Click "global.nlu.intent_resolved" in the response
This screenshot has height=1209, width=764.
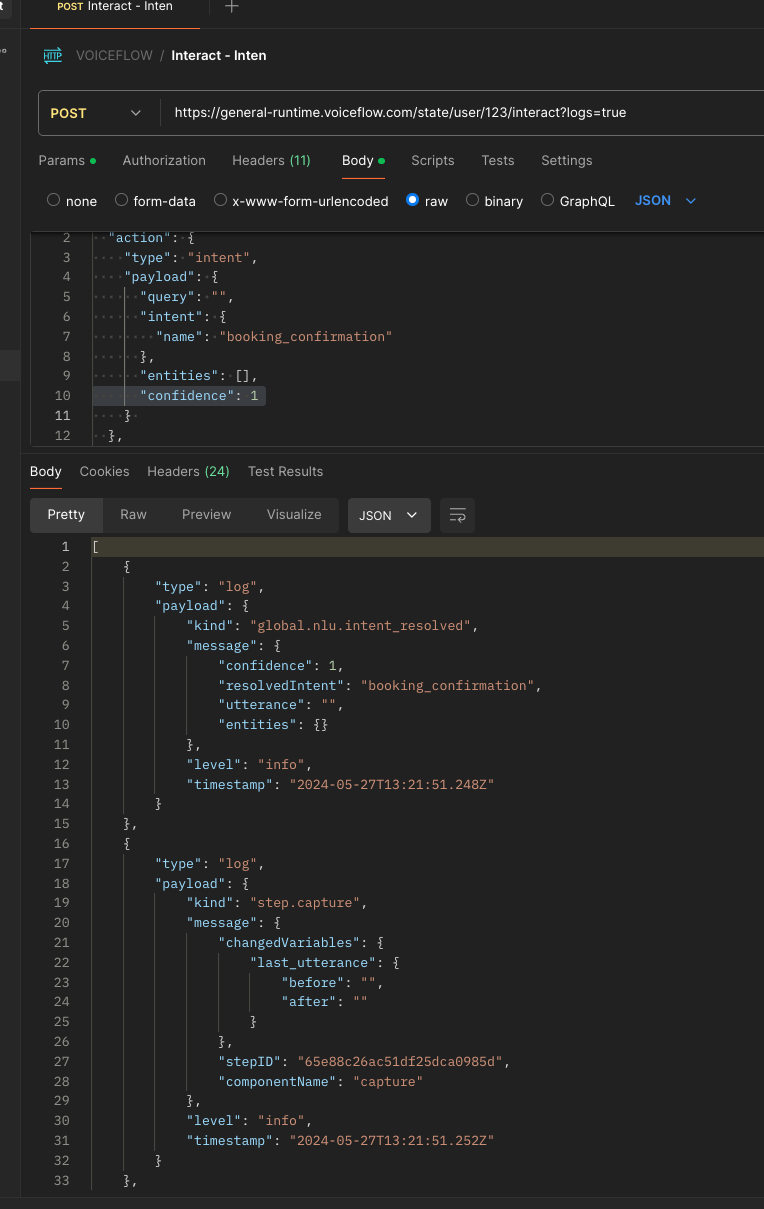pyautogui.click(x=361, y=626)
